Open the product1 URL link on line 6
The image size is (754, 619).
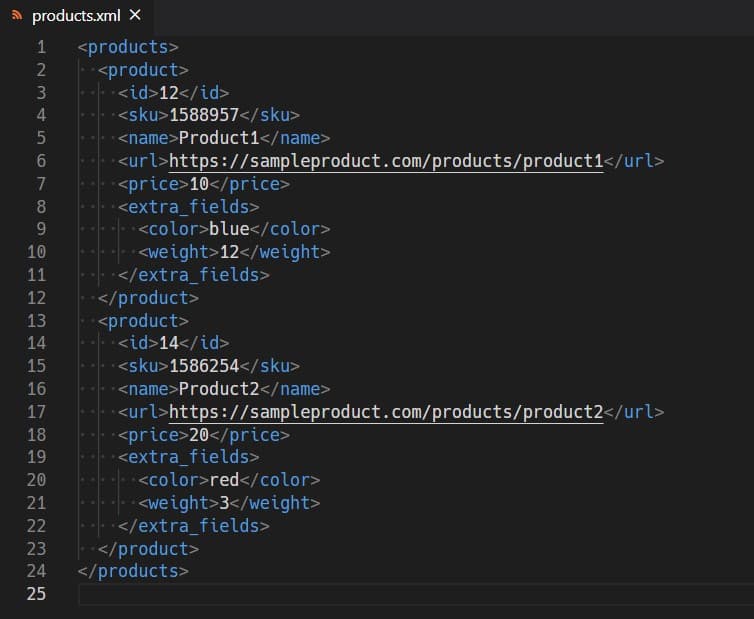(x=386, y=161)
